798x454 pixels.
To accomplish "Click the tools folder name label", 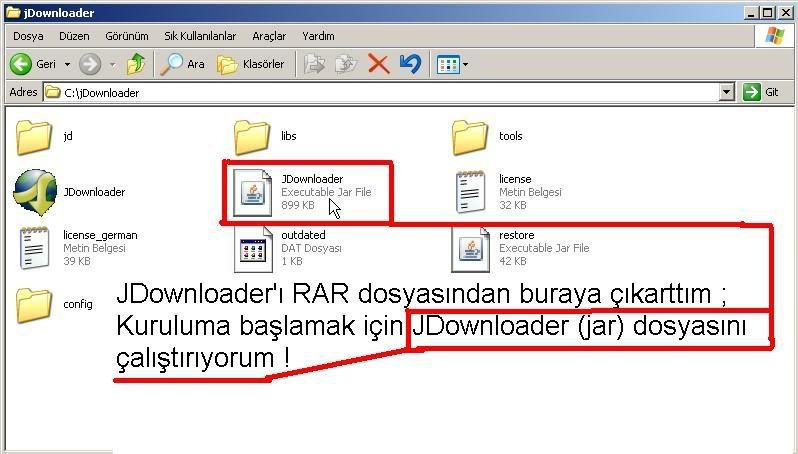I will point(510,136).
